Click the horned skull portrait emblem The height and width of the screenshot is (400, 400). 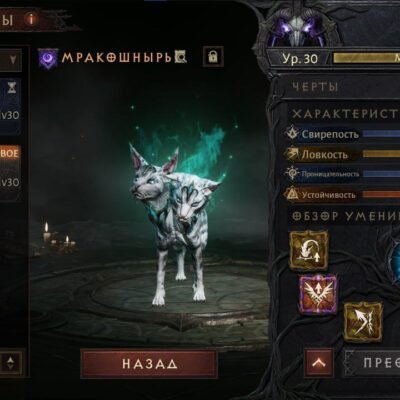[298, 29]
